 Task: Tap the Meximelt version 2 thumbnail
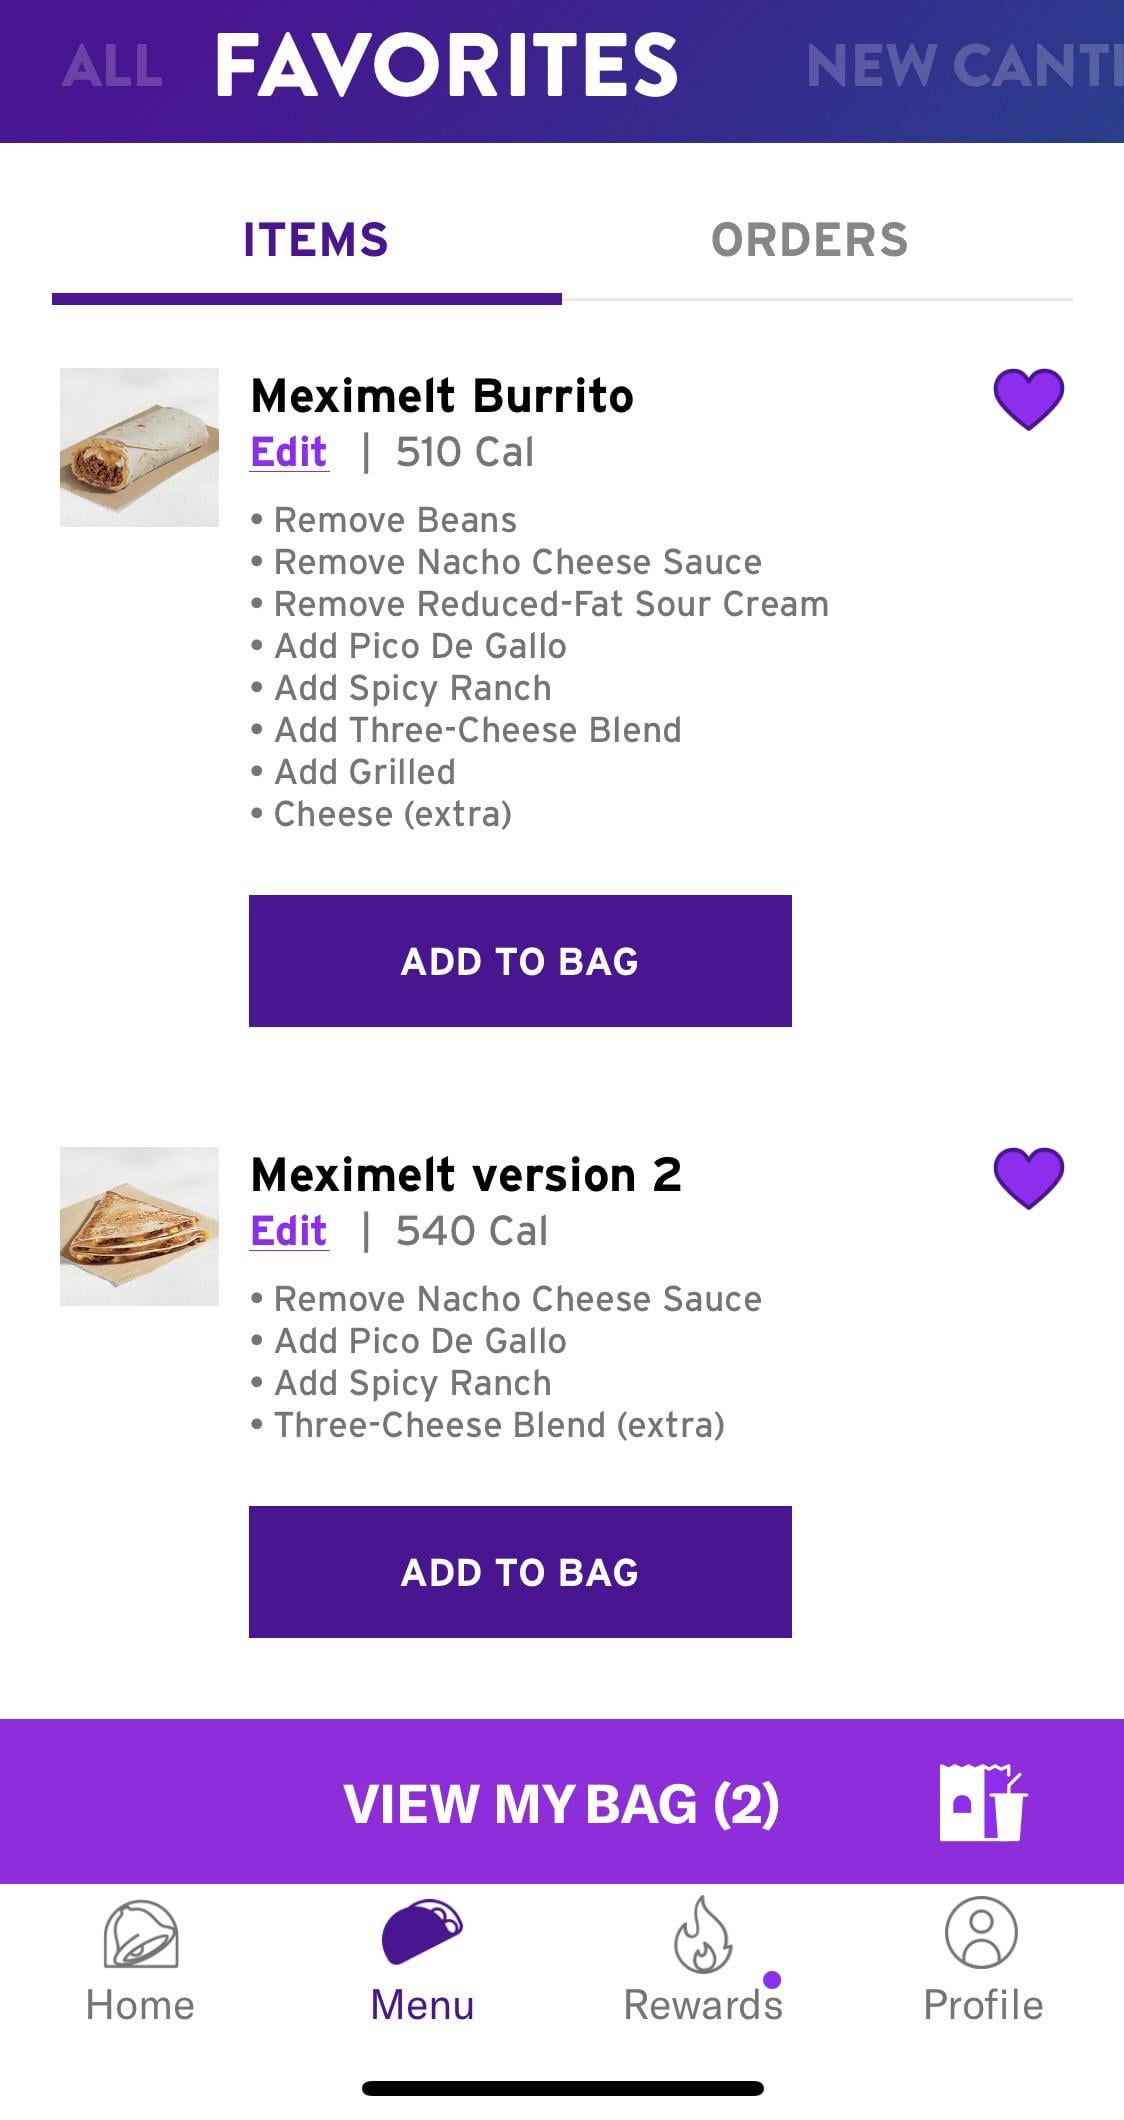(x=139, y=1226)
